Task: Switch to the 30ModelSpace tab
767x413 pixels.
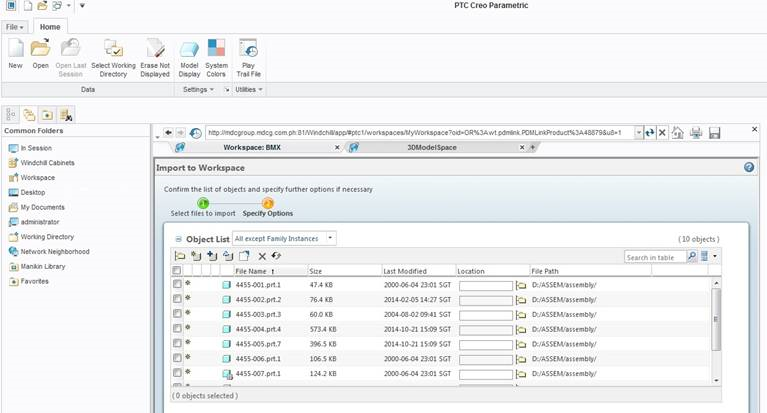Action: [x=432, y=147]
